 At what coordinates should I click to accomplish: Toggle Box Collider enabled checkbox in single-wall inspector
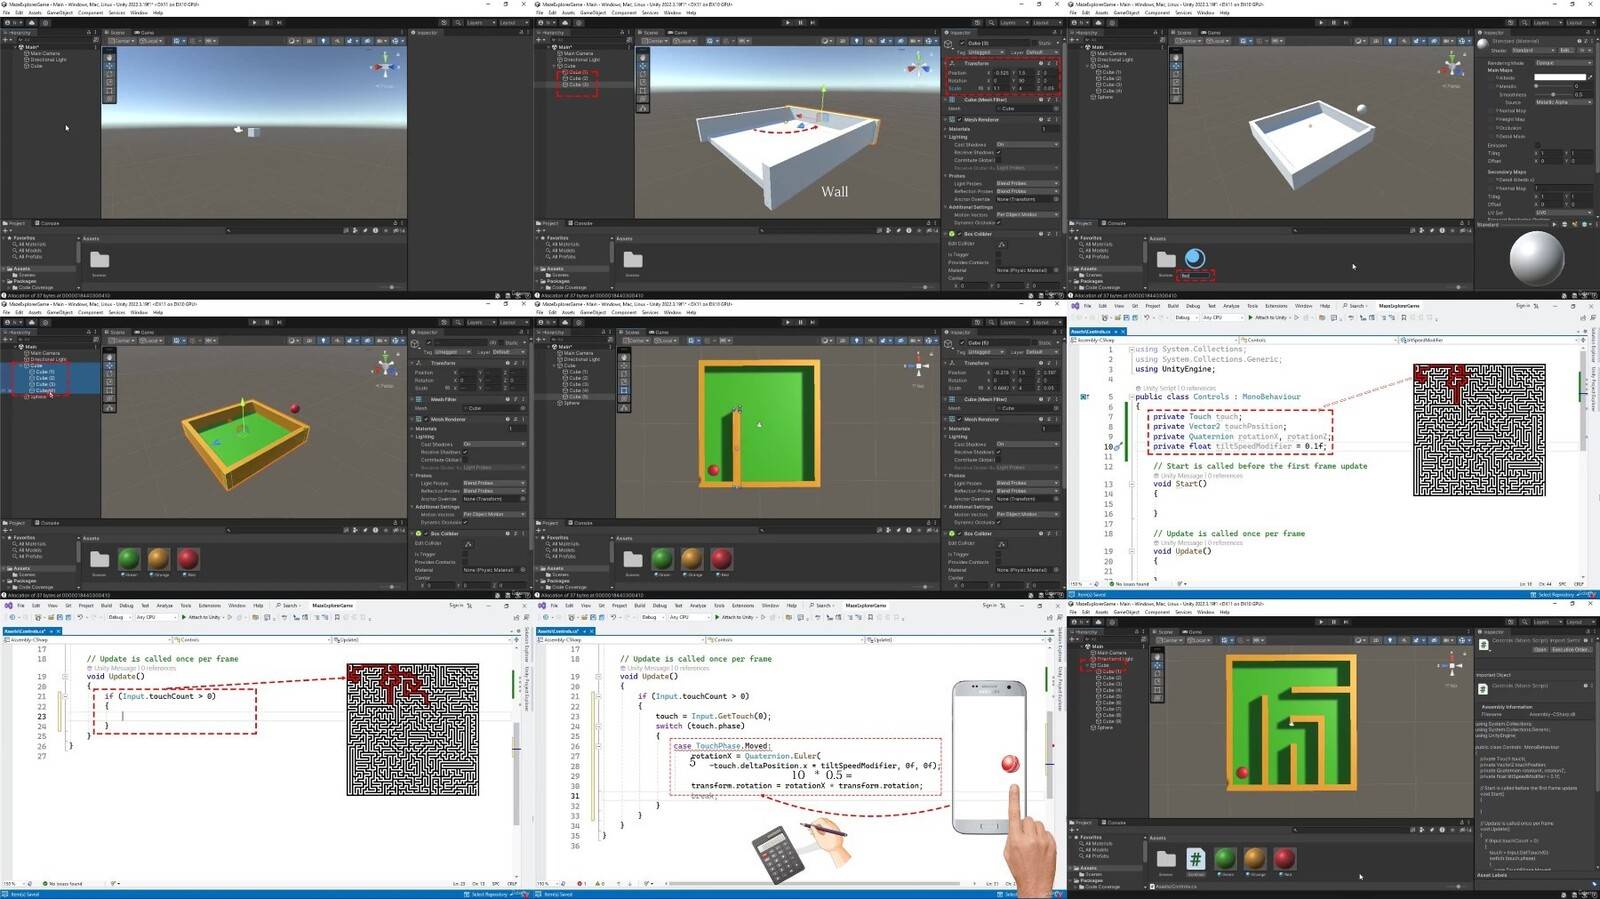pyautogui.click(x=959, y=534)
